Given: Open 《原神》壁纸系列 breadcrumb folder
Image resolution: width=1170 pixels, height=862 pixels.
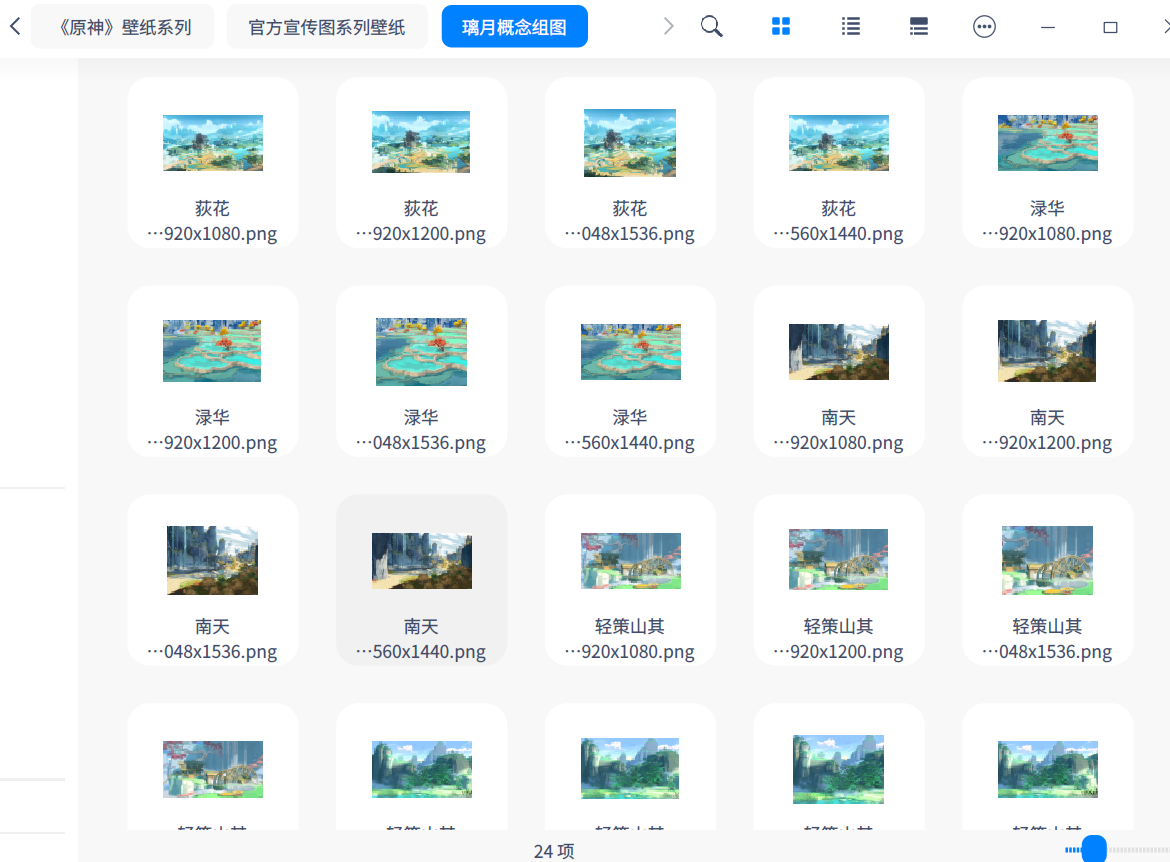Looking at the screenshot, I should pyautogui.click(x=122, y=27).
